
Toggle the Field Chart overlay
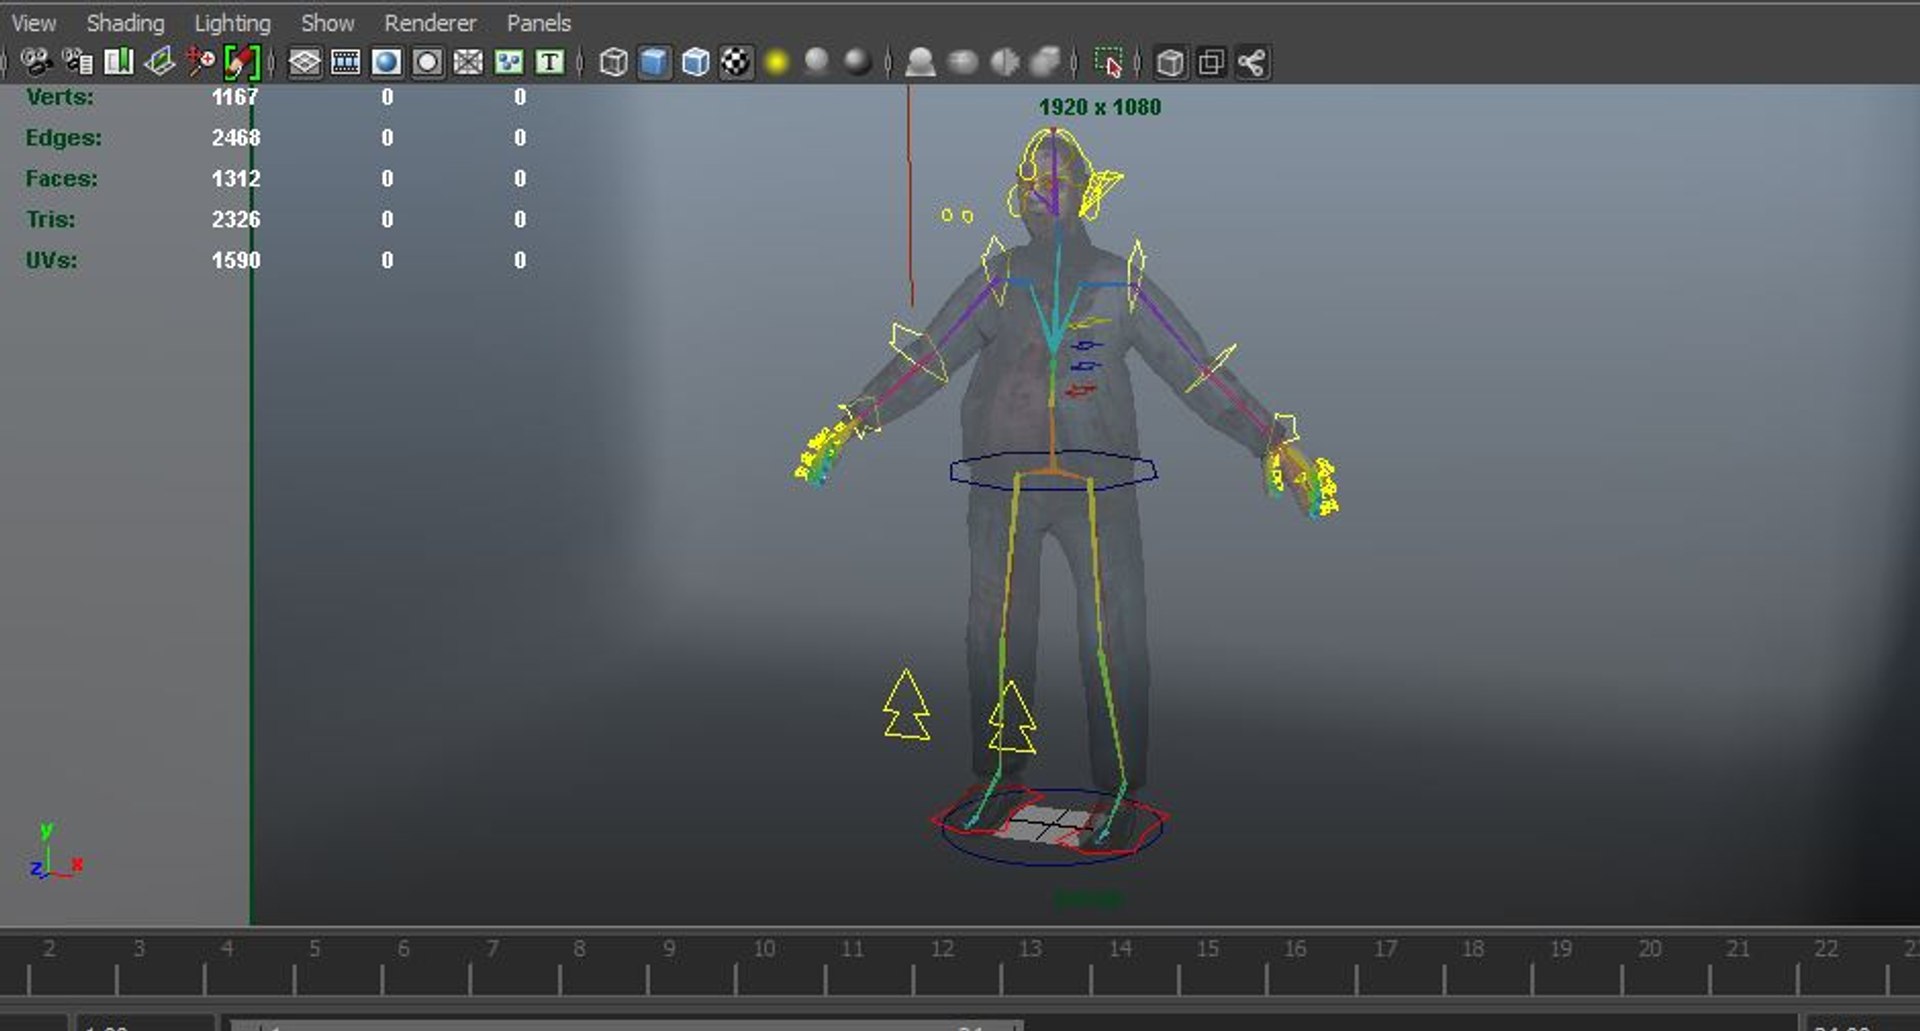468,62
